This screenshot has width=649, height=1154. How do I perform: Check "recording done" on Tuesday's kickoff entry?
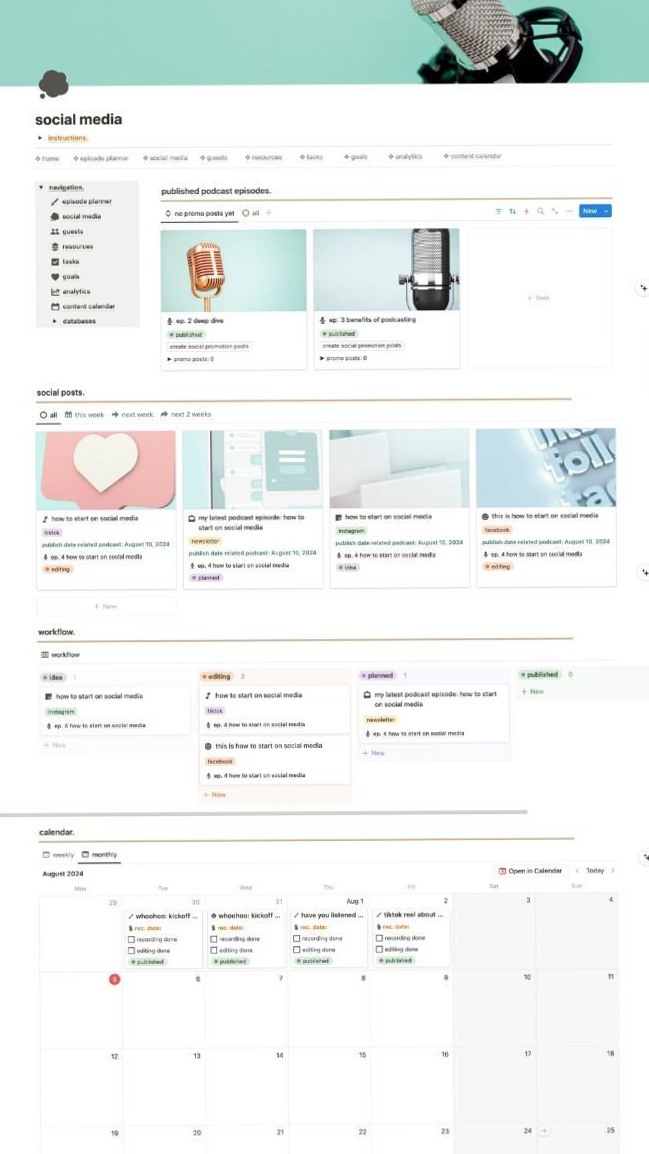pos(131,939)
